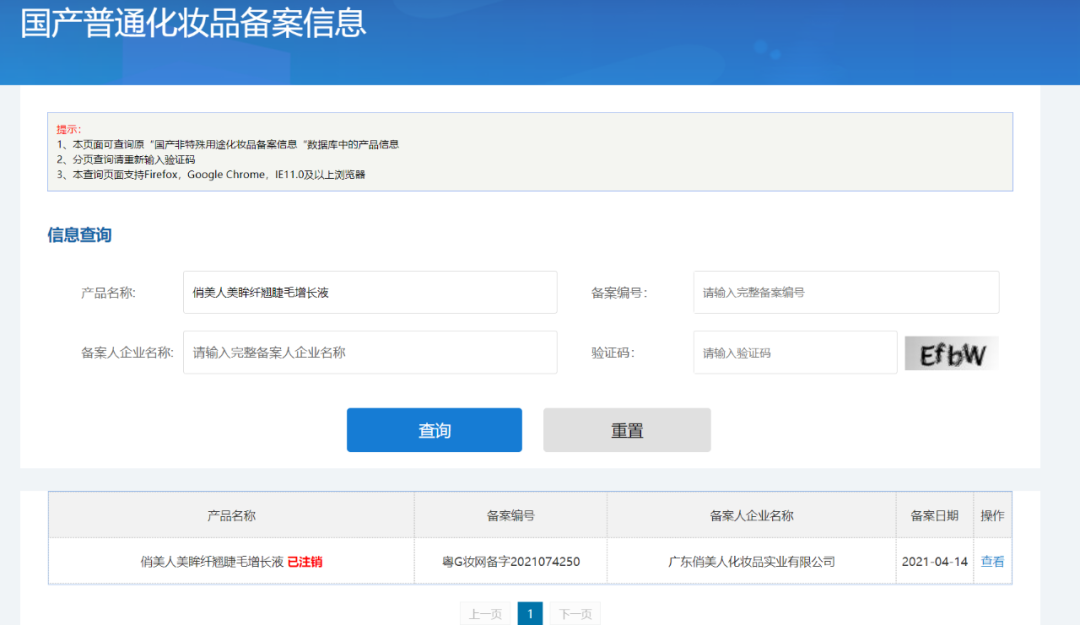
Task: Click company name 广东俏美人化妆品实业有限公司
Action: point(751,562)
